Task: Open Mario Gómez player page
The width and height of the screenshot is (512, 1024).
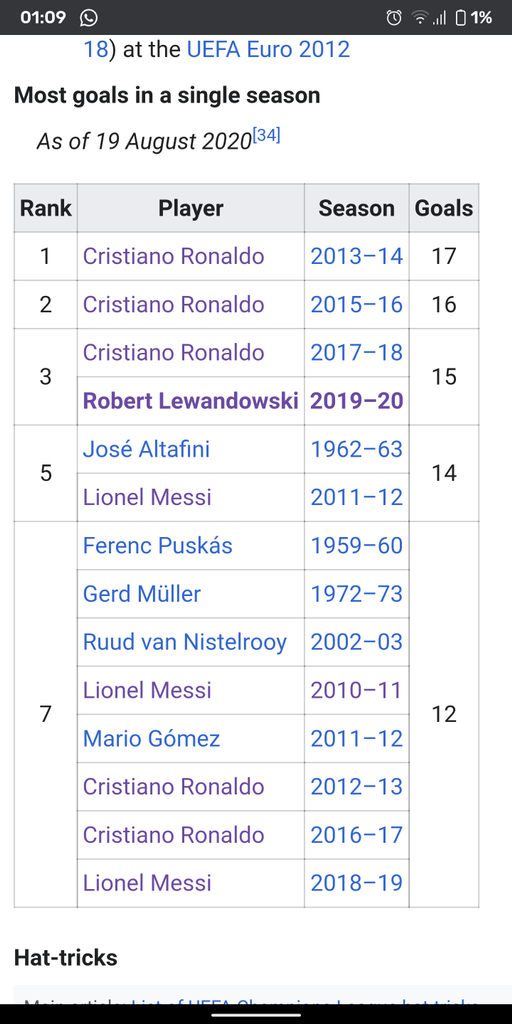Action: click(x=152, y=739)
